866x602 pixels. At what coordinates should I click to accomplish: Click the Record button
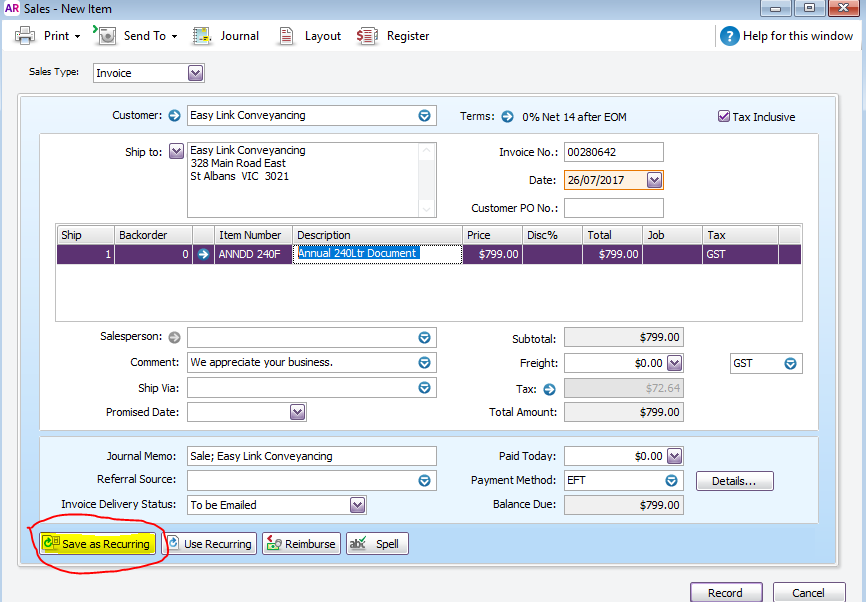tap(726, 593)
